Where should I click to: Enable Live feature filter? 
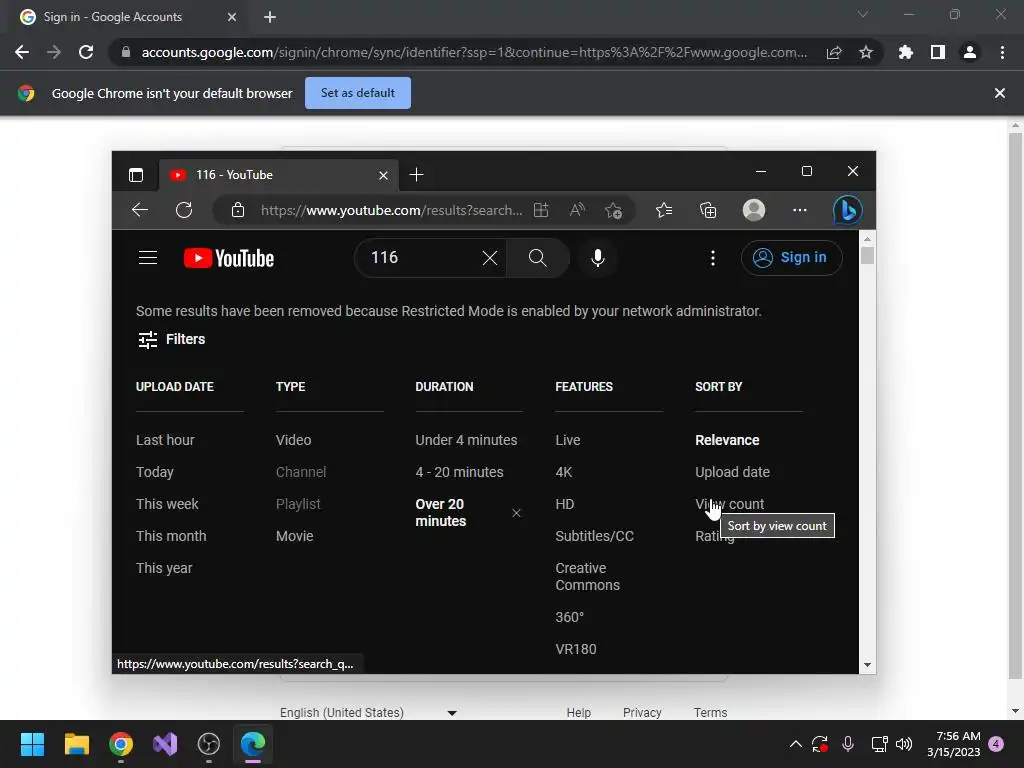pyautogui.click(x=568, y=440)
